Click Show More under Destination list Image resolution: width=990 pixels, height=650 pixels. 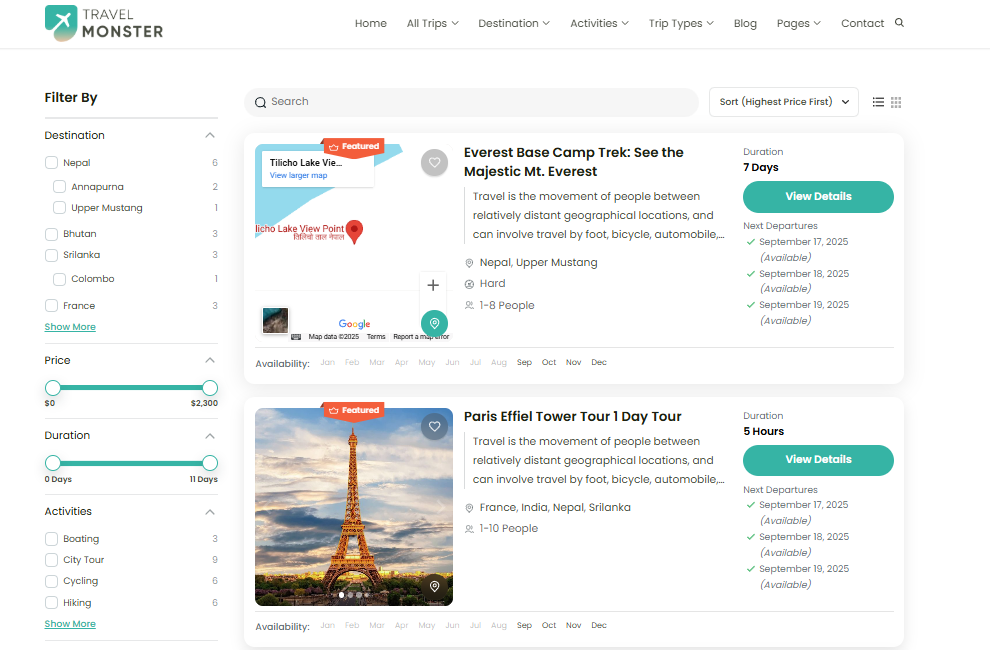pyautogui.click(x=70, y=327)
